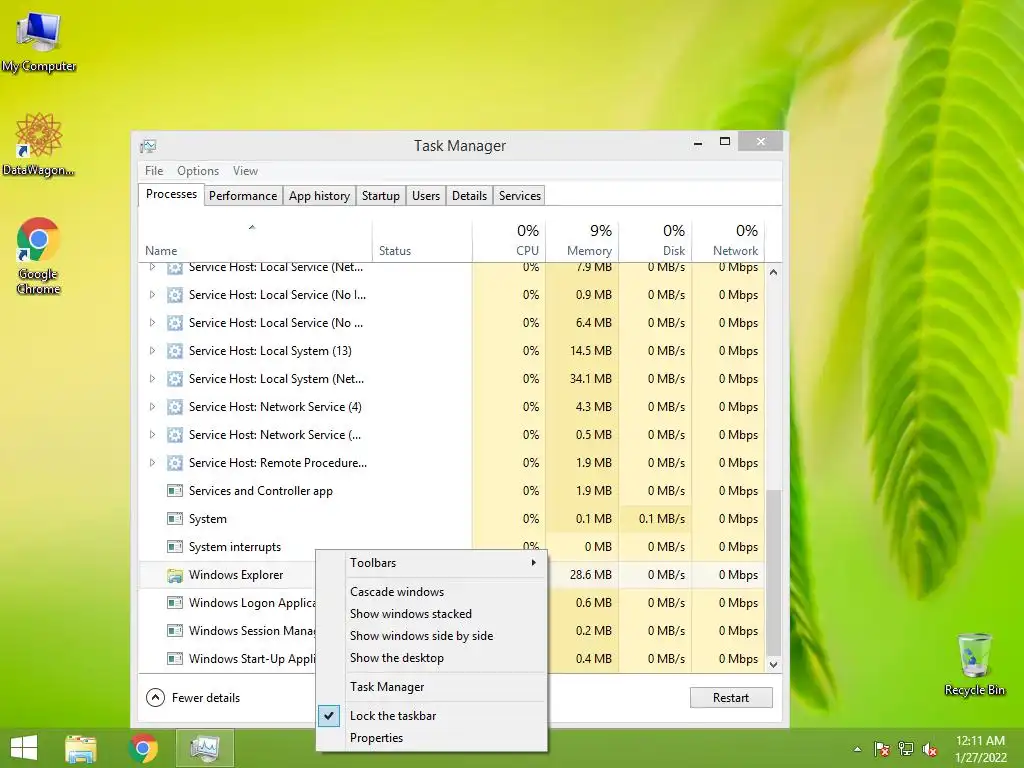
Task: Open the Options menu
Action: click(198, 170)
